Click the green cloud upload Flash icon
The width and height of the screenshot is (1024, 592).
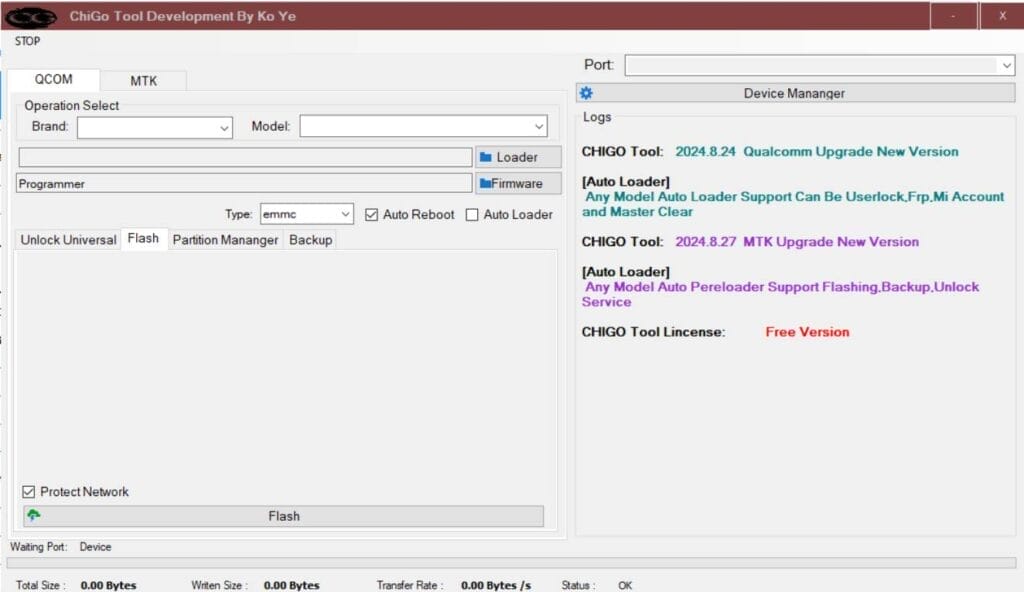click(x=34, y=516)
